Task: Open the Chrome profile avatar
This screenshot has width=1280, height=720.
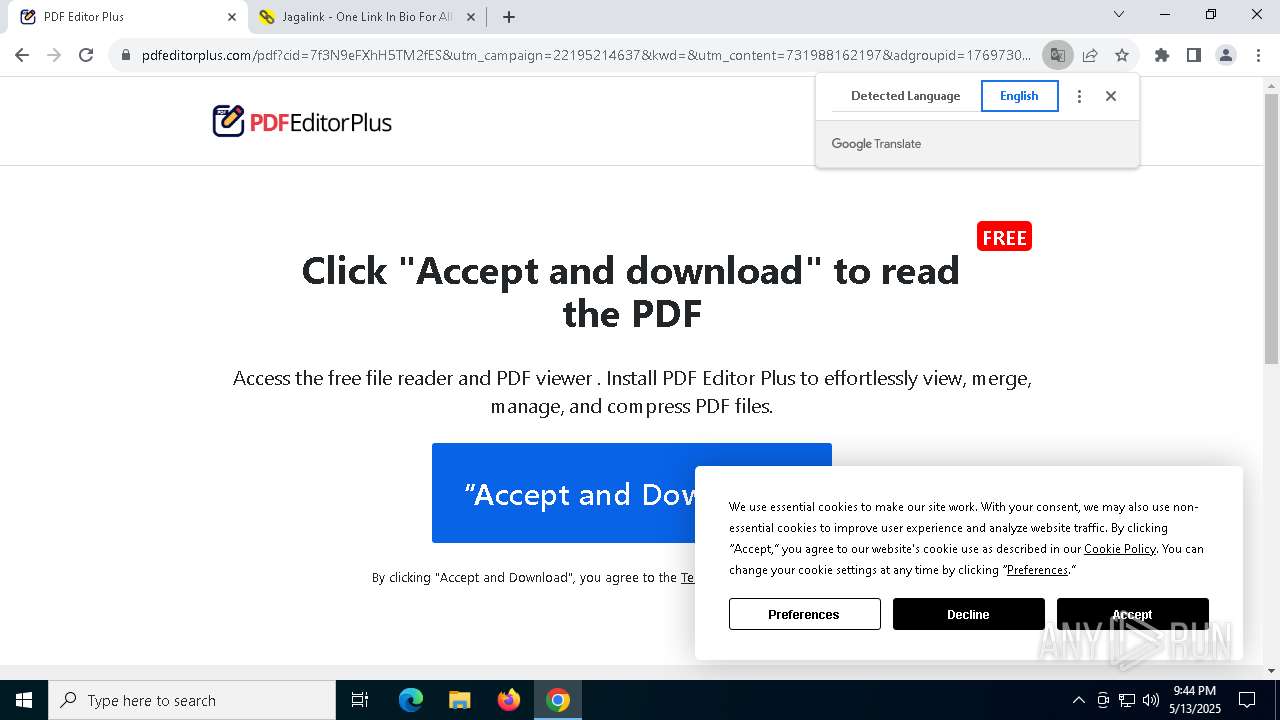Action: (1226, 55)
